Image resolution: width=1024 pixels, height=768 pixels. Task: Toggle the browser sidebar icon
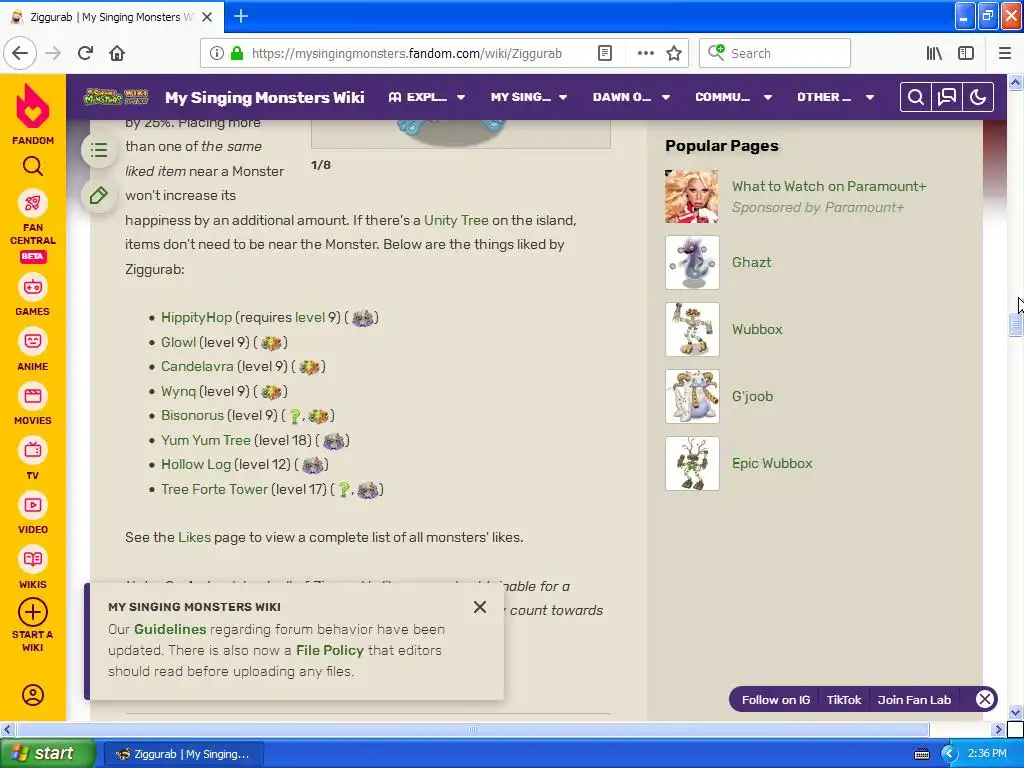(x=966, y=53)
